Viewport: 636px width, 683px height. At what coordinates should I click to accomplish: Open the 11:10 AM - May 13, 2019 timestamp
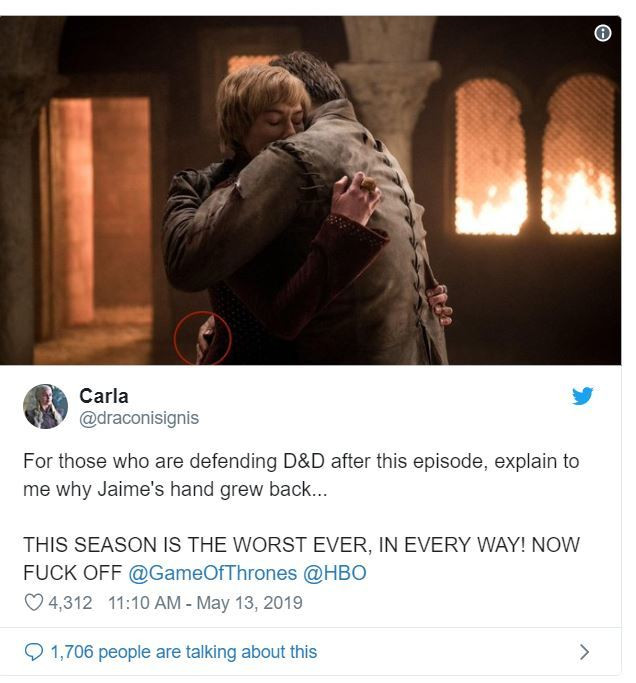tap(205, 603)
